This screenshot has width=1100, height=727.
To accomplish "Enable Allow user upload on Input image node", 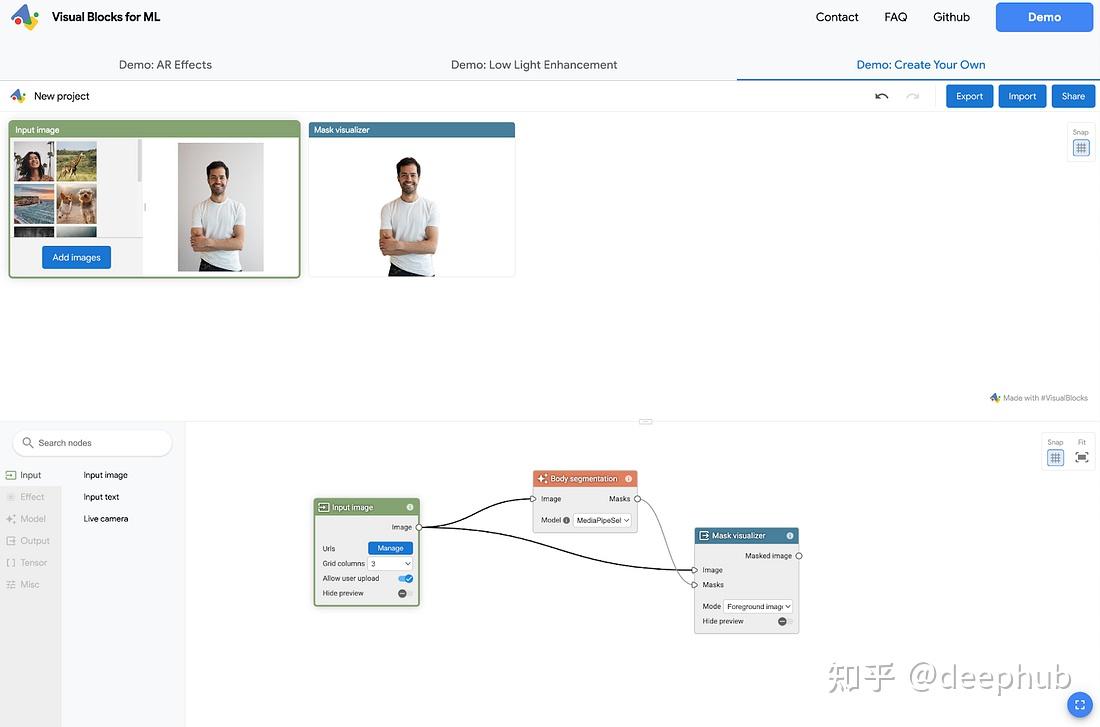I will (x=404, y=578).
